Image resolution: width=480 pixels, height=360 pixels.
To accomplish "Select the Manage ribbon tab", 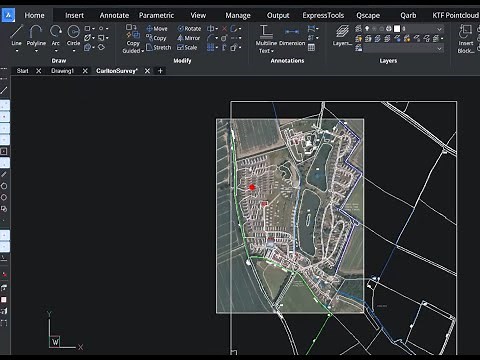I will pos(238,15).
